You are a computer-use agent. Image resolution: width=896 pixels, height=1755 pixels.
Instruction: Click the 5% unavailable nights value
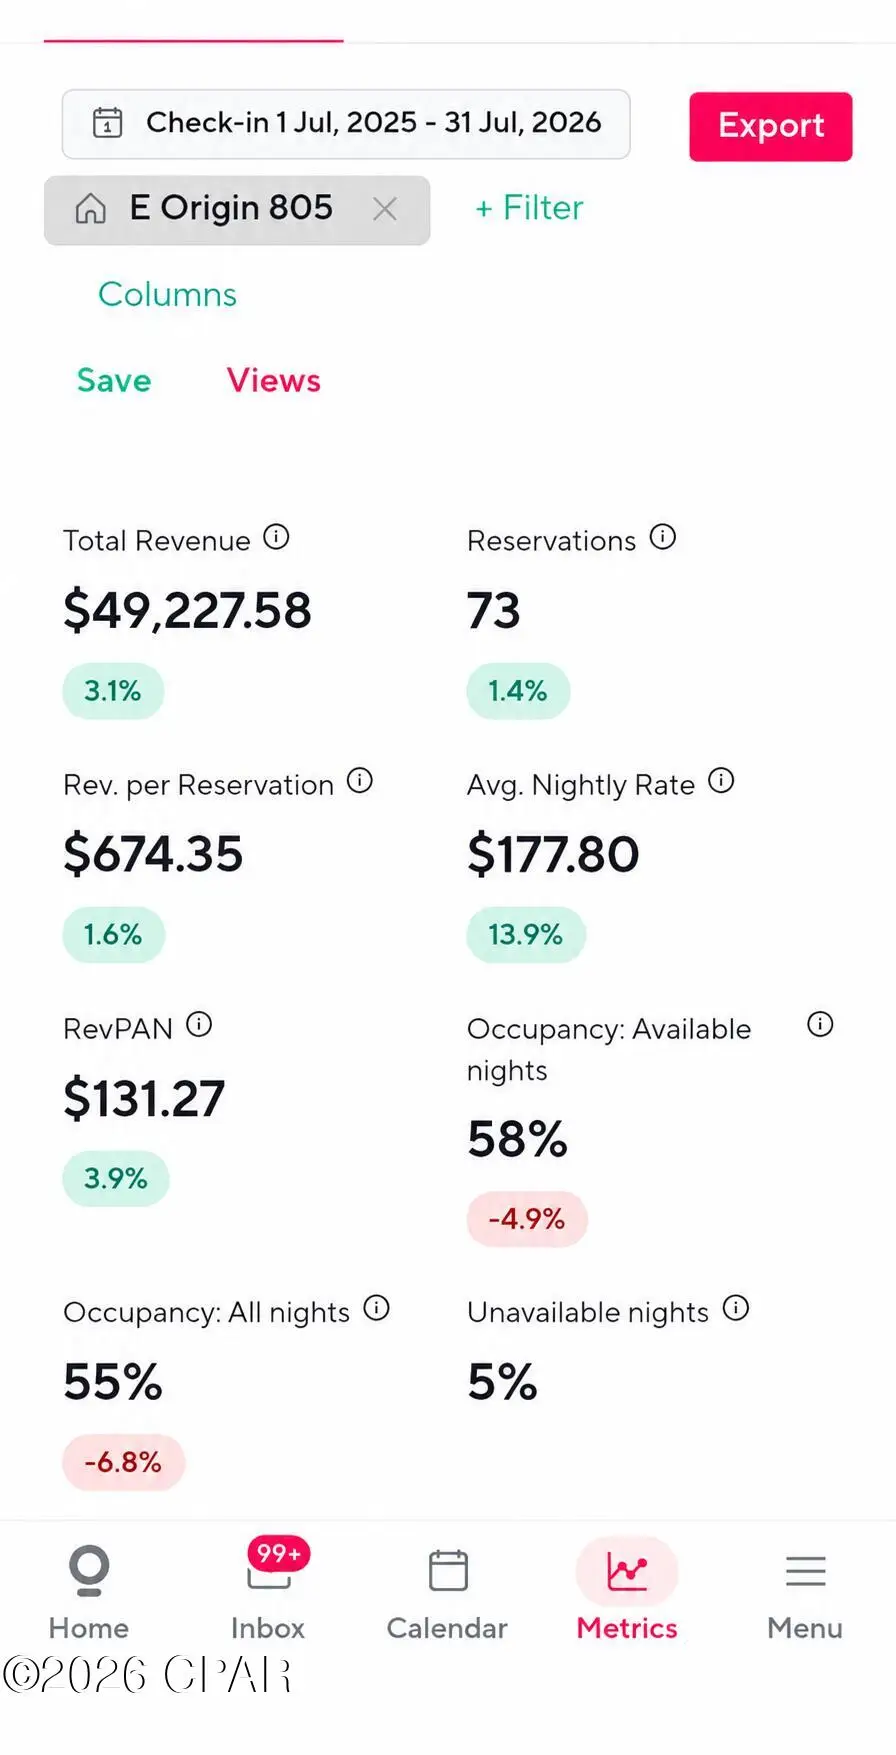click(x=502, y=1382)
